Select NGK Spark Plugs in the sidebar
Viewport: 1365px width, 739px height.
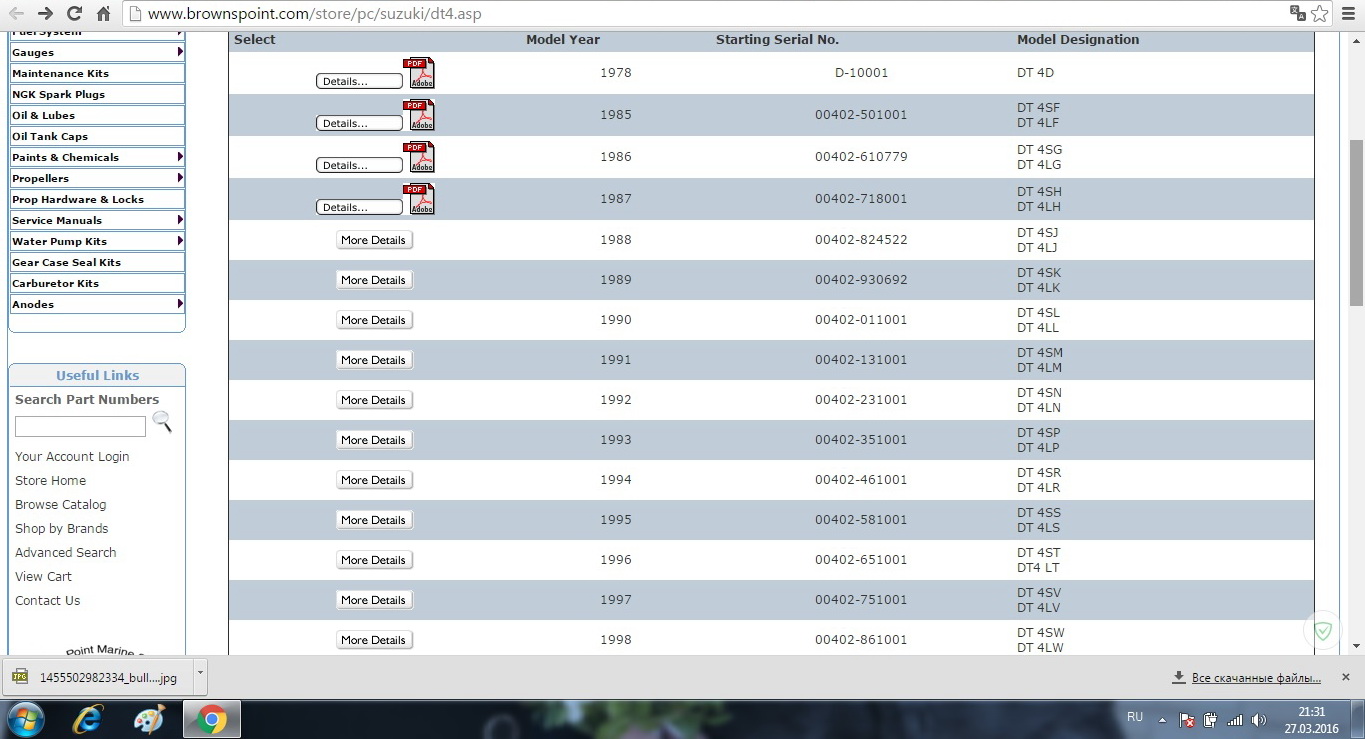97,94
